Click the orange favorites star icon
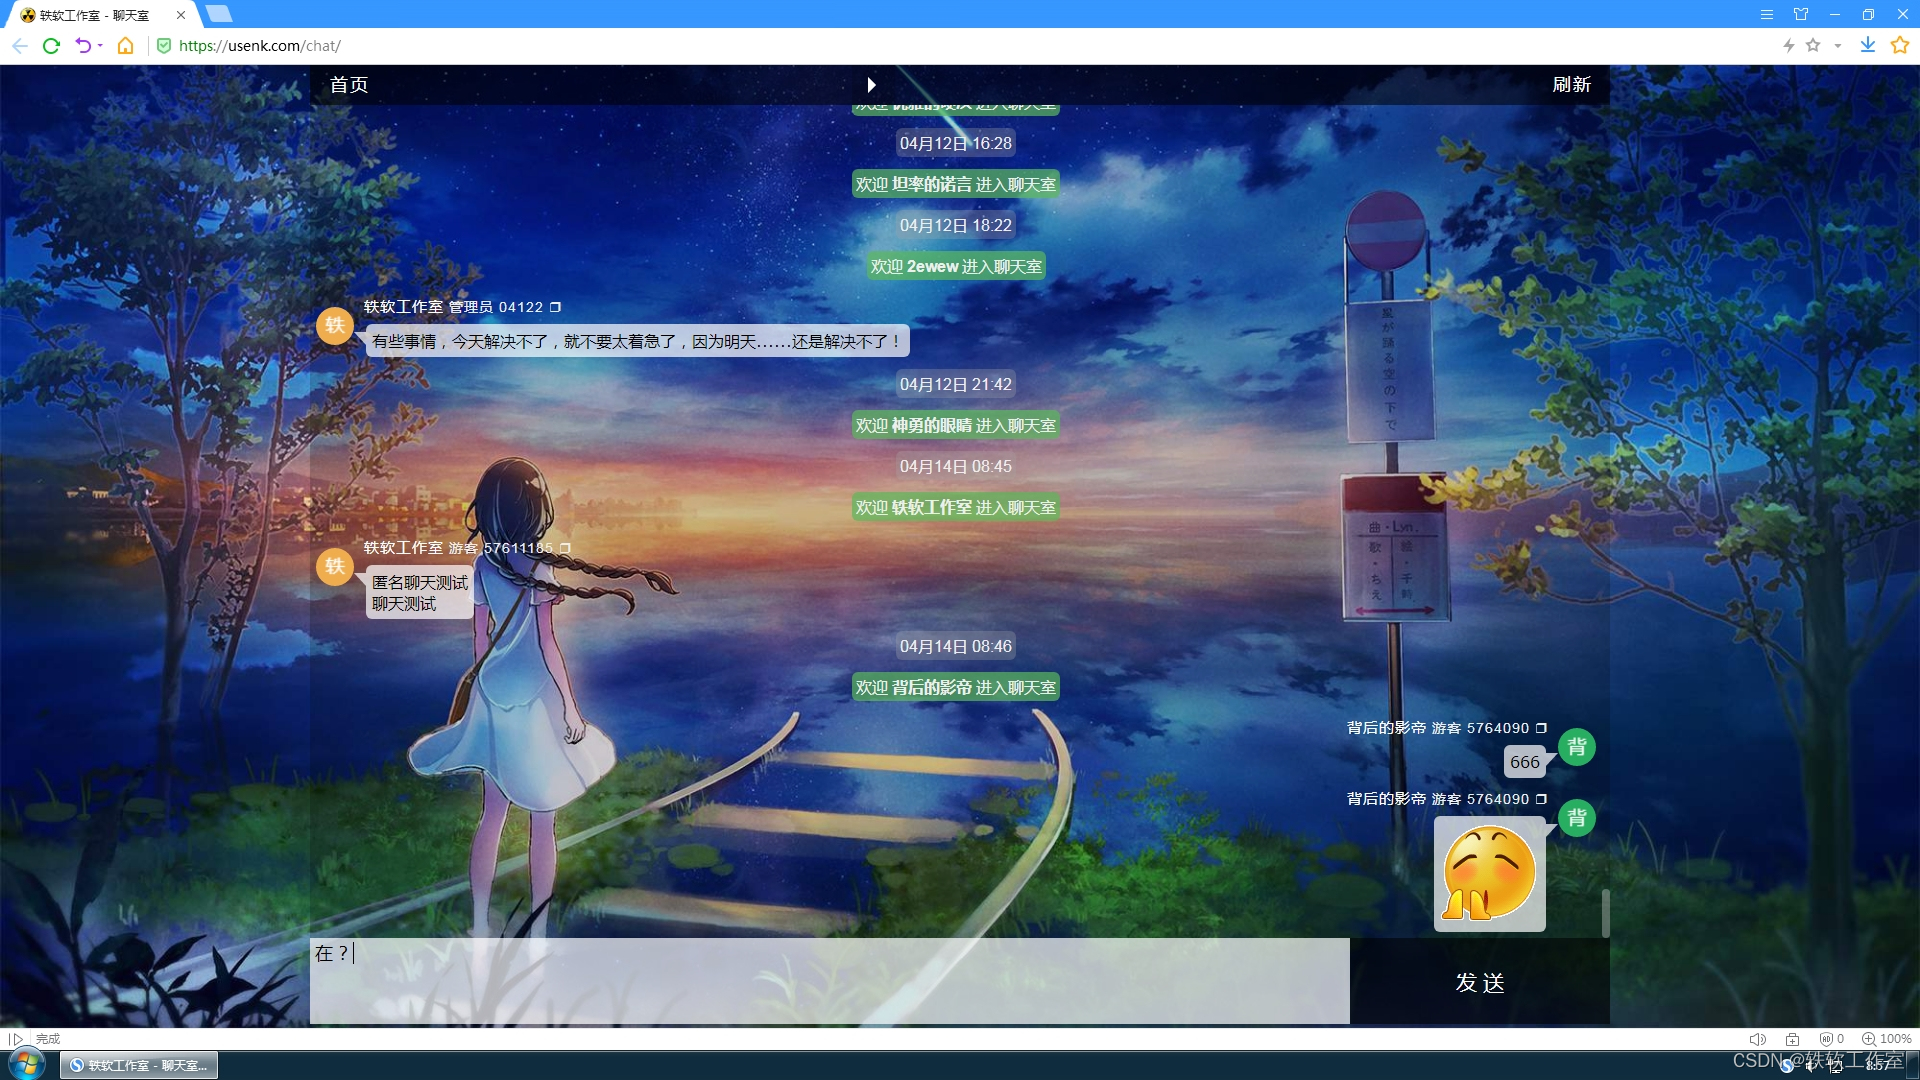Image resolution: width=1920 pixels, height=1080 pixels. pyautogui.click(x=1900, y=45)
